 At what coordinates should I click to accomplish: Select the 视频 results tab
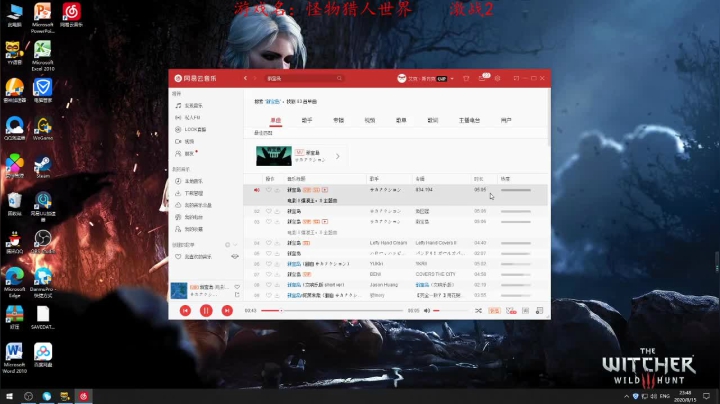(x=370, y=120)
